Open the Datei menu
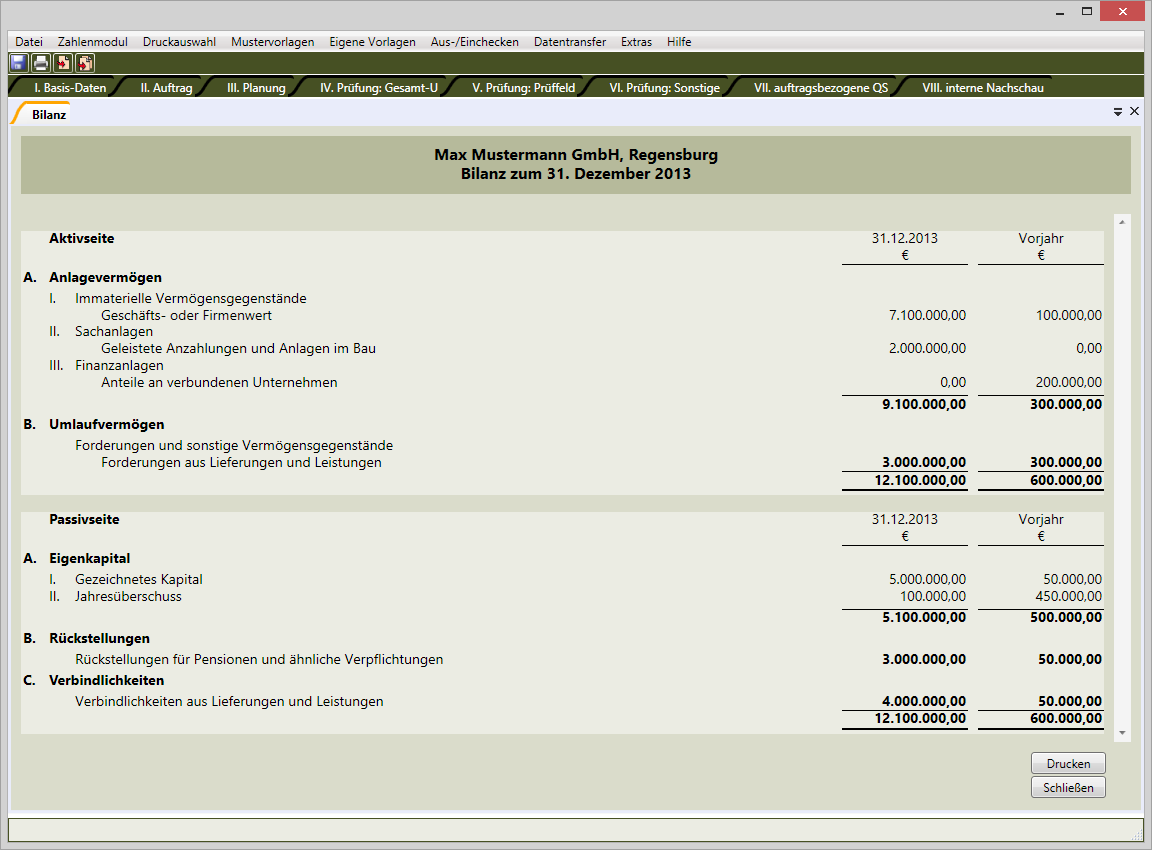1152x850 pixels. tap(29, 42)
